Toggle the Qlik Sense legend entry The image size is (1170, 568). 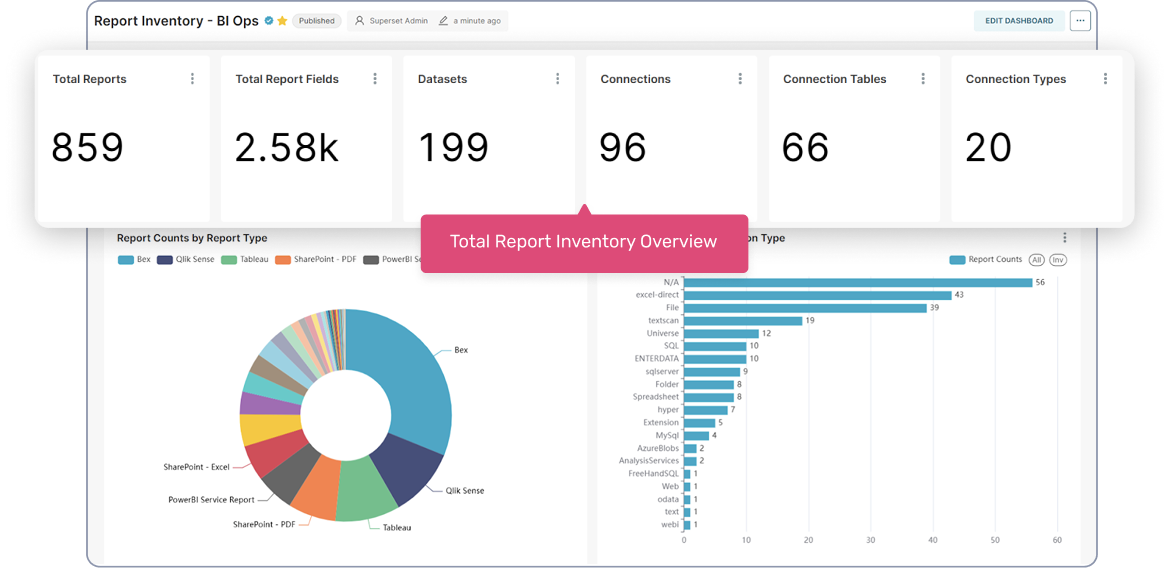(186, 260)
